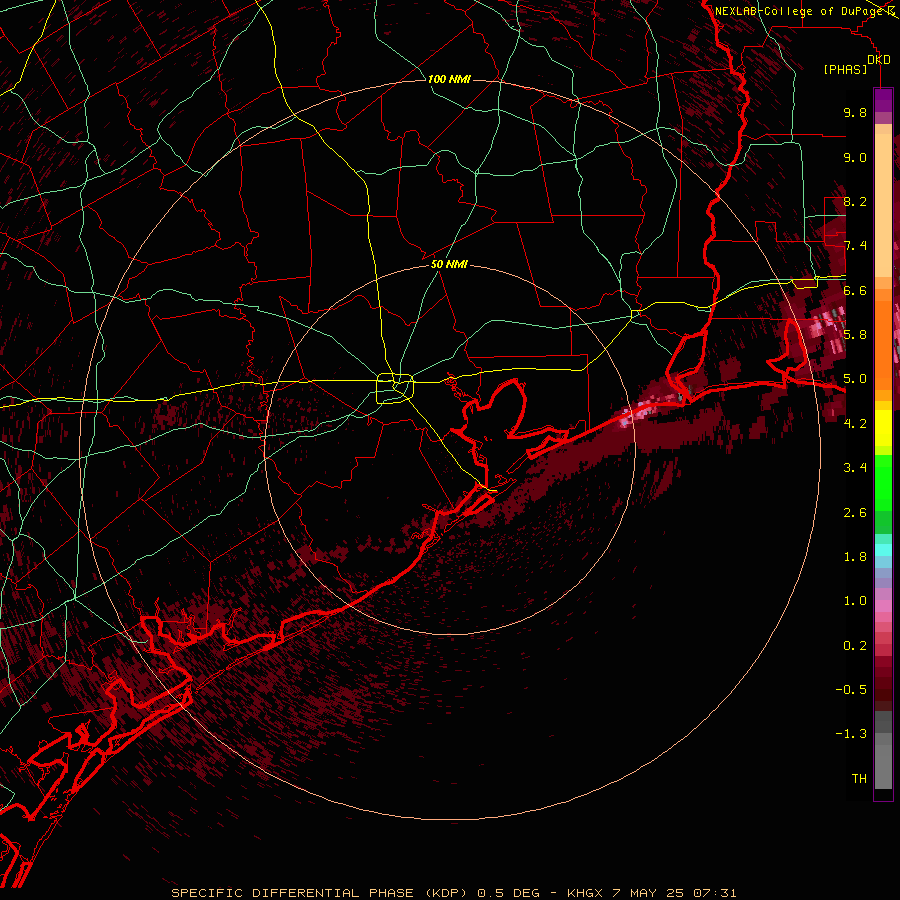Click the 8.2 value on the legend
Image resolution: width=900 pixels, height=900 pixels.
click(x=855, y=201)
